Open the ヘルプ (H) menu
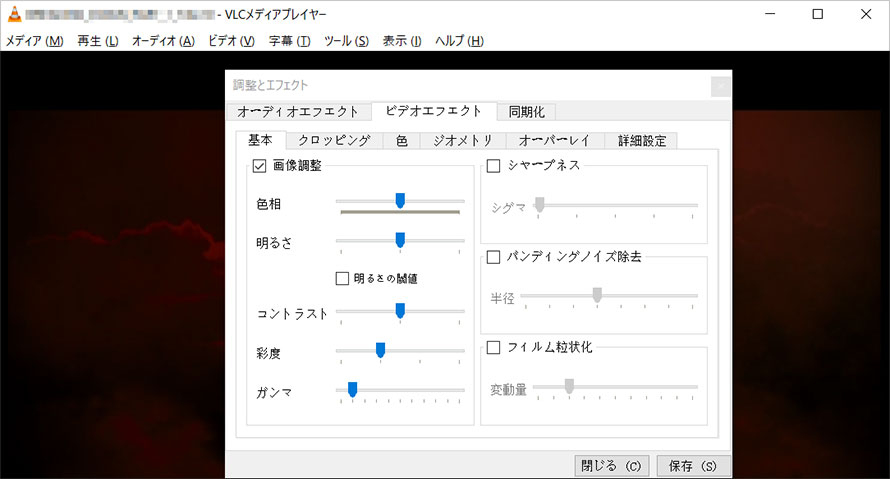This screenshot has height=479, width=890. 459,41
